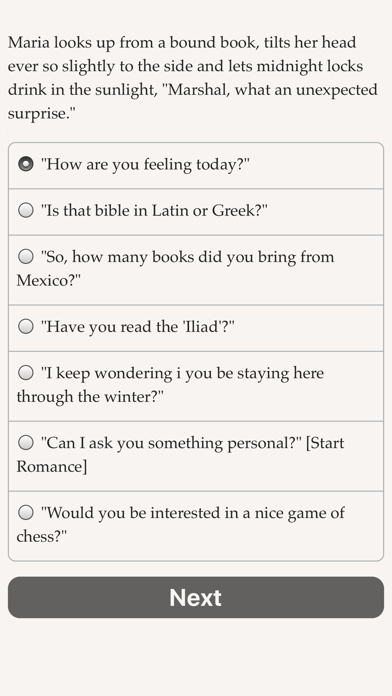The height and width of the screenshot is (696, 392).
Task: Tap the "I keep wondering" option text
Action: (x=182, y=373)
